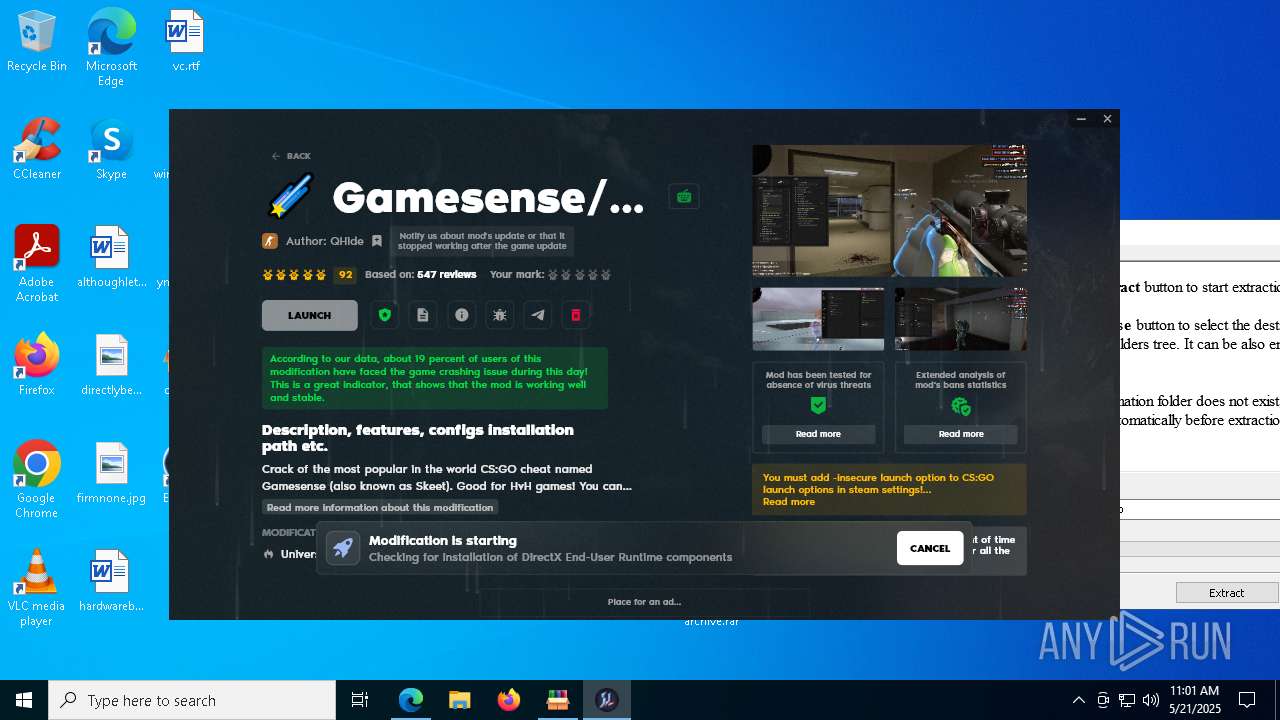The width and height of the screenshot is (1280, 720).
Task: Rate the mod with first Your mark star
Action: (x=553, y=275)
